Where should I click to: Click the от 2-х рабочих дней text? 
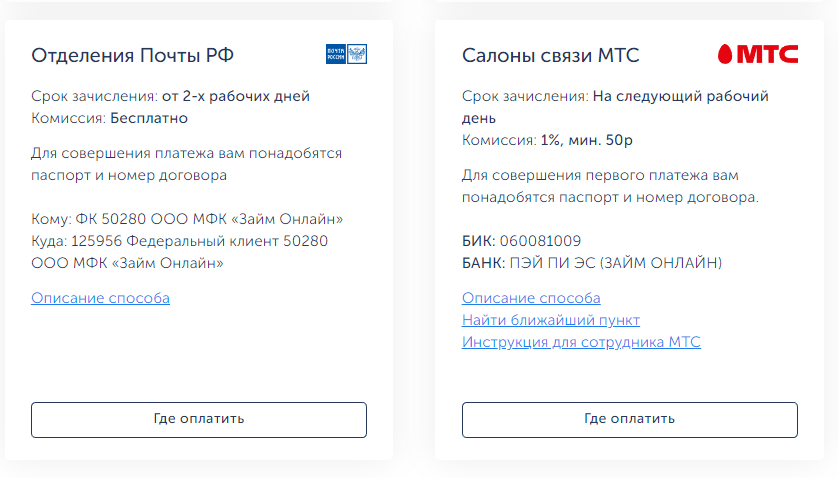pyautogui.click(x=236, y=96)
